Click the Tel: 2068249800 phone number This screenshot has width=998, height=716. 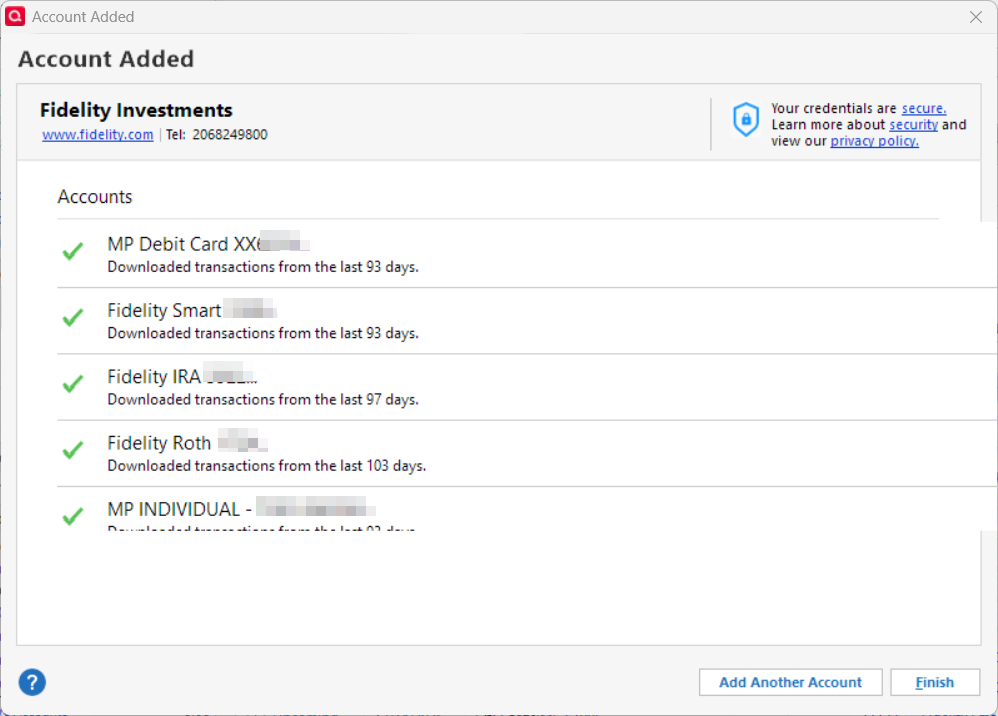pyautogui.click(x=217, y=135)
